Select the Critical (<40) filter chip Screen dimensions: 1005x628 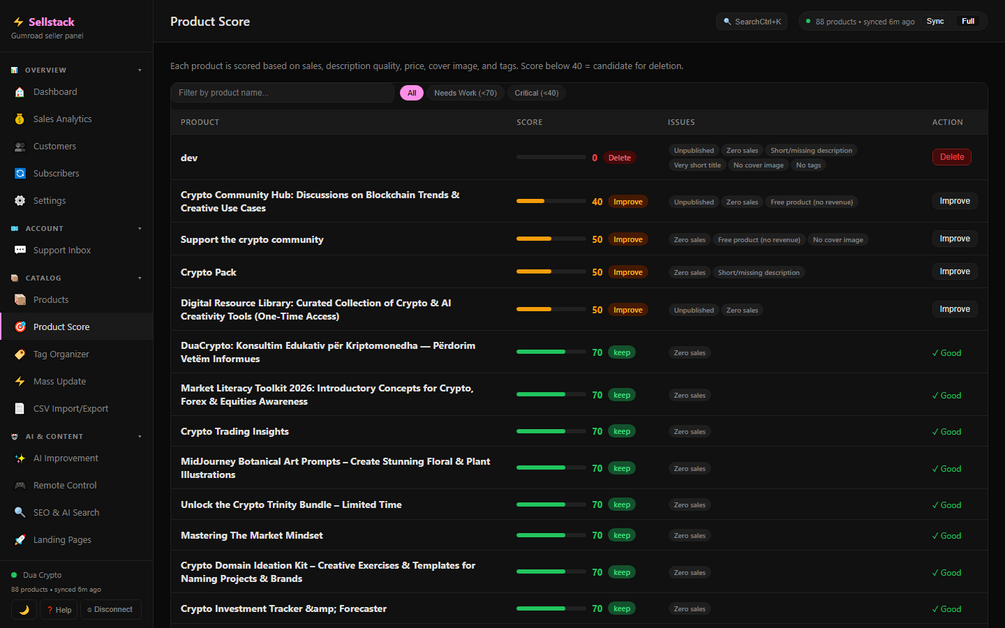click(x=536, y=93)
